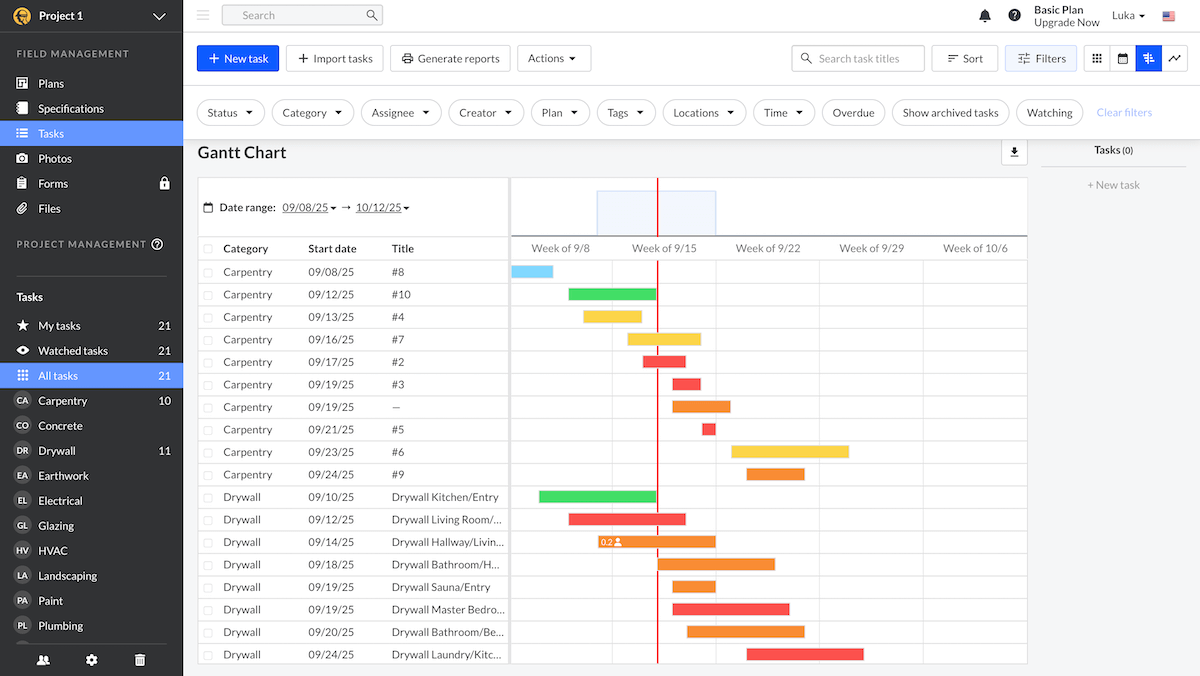Select the Category column header checkbox
This screenshot has height=676, width=1200.
[206, 248]
